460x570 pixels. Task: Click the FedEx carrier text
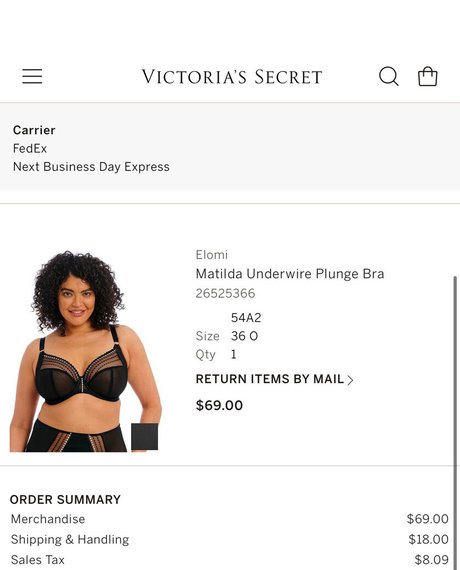tap(30, 148)
